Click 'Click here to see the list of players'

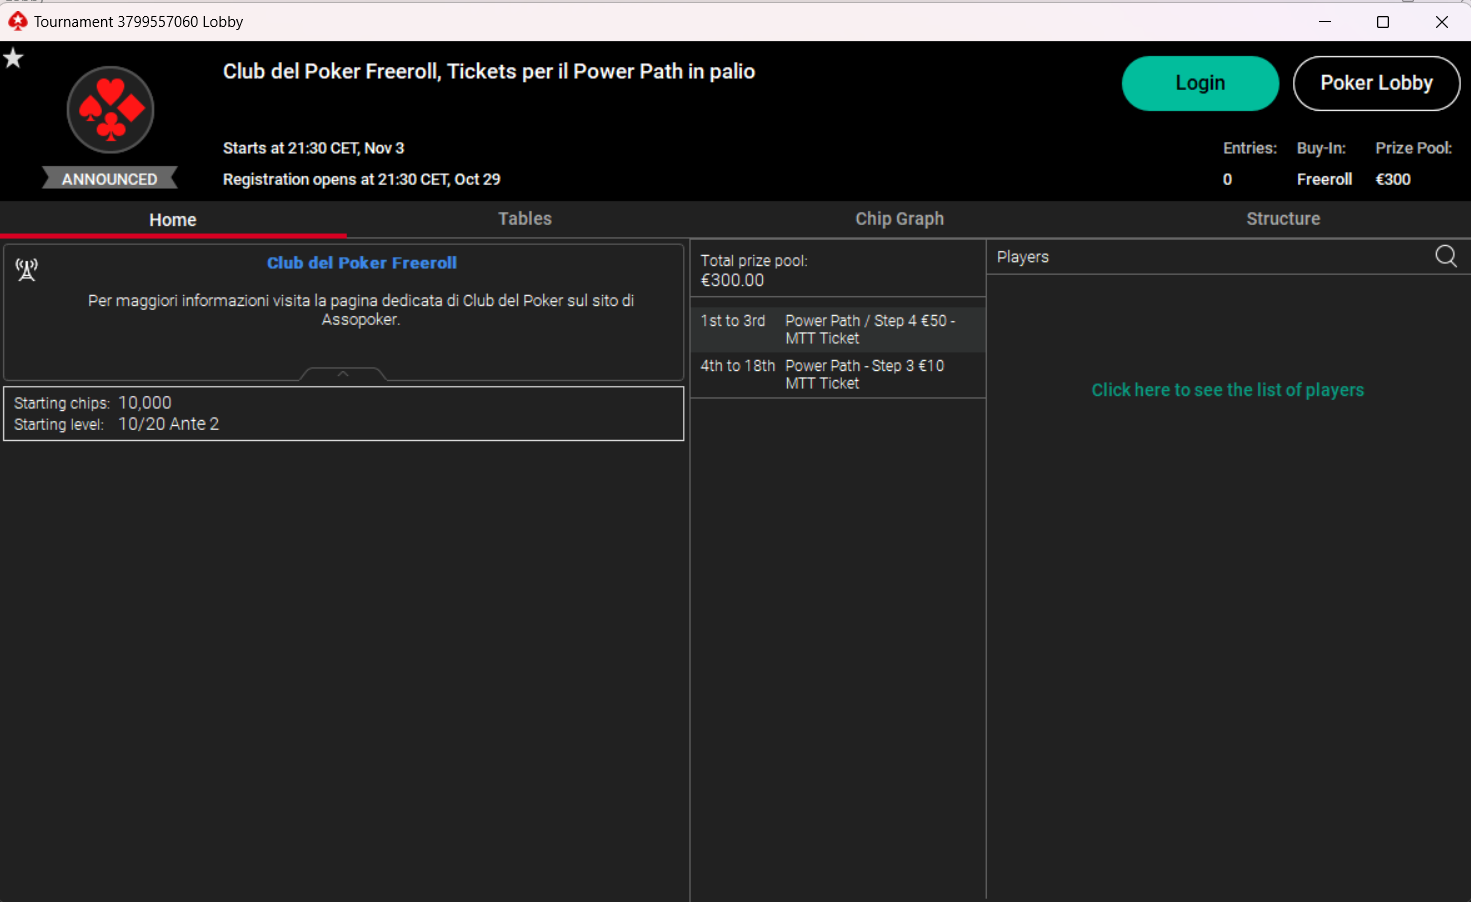[x=1227, y=390]
